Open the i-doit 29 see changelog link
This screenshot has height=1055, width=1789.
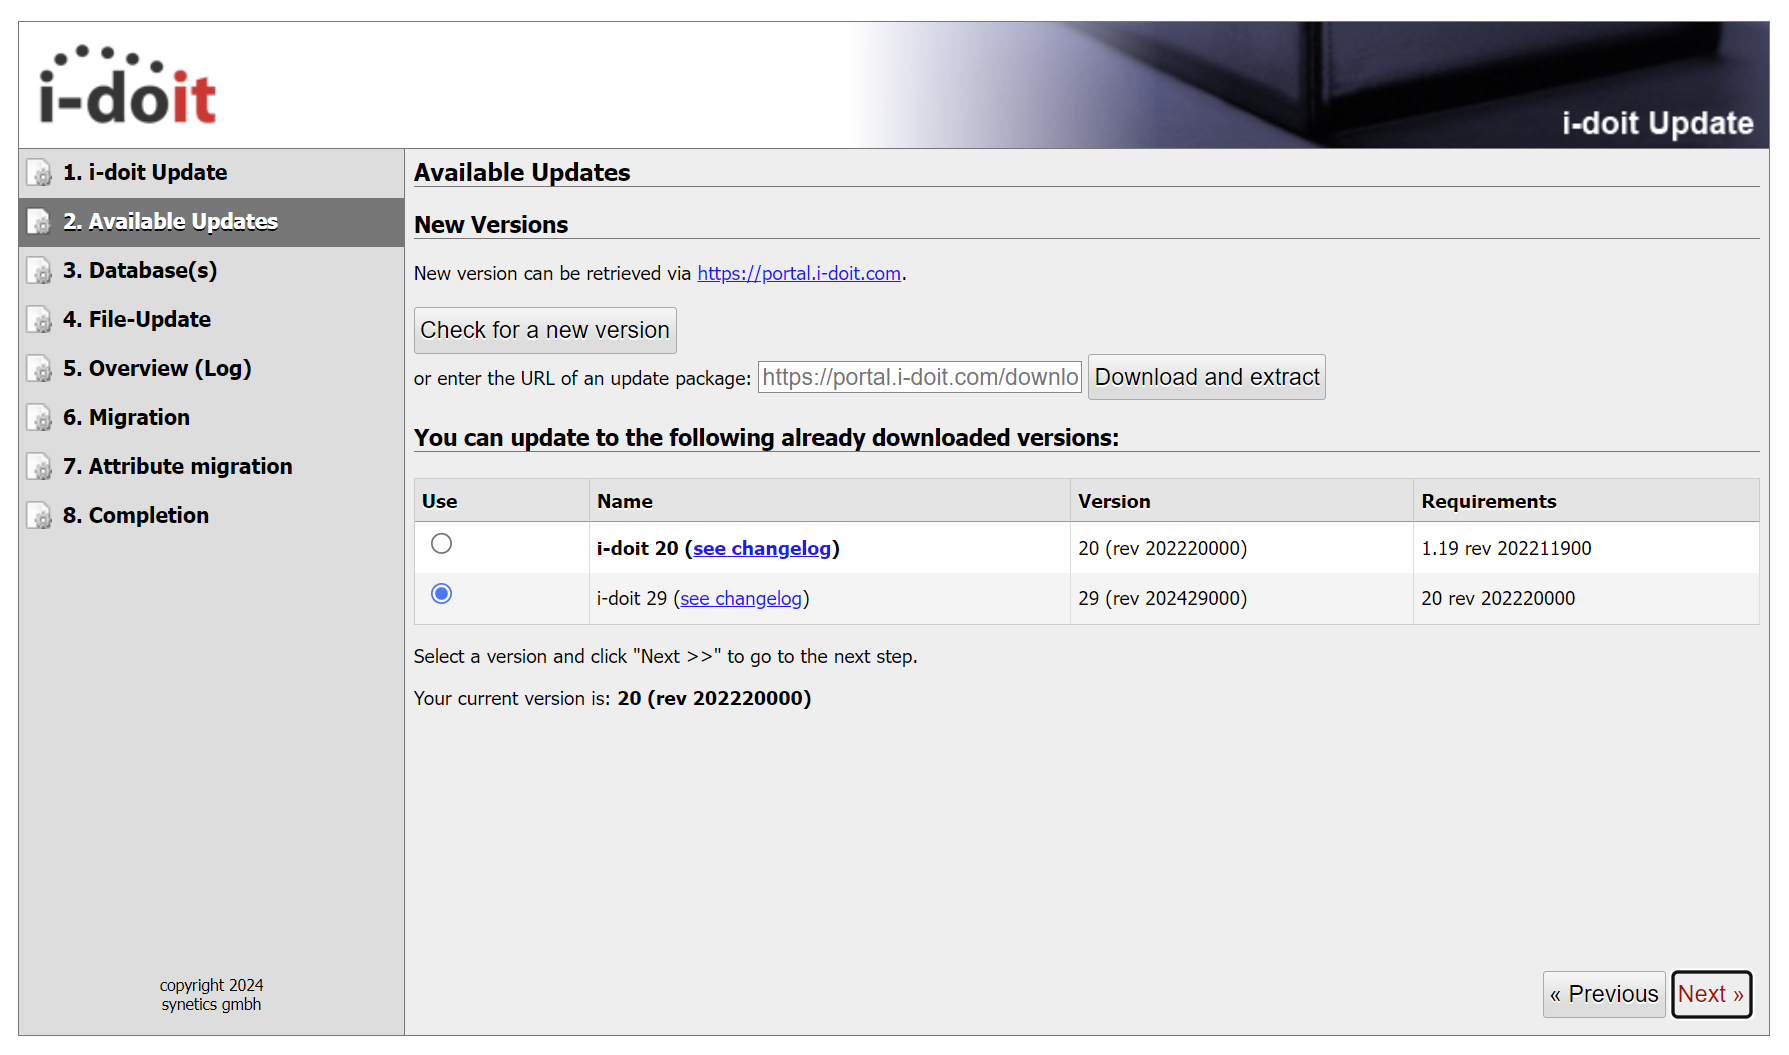[x=741, y=598]
